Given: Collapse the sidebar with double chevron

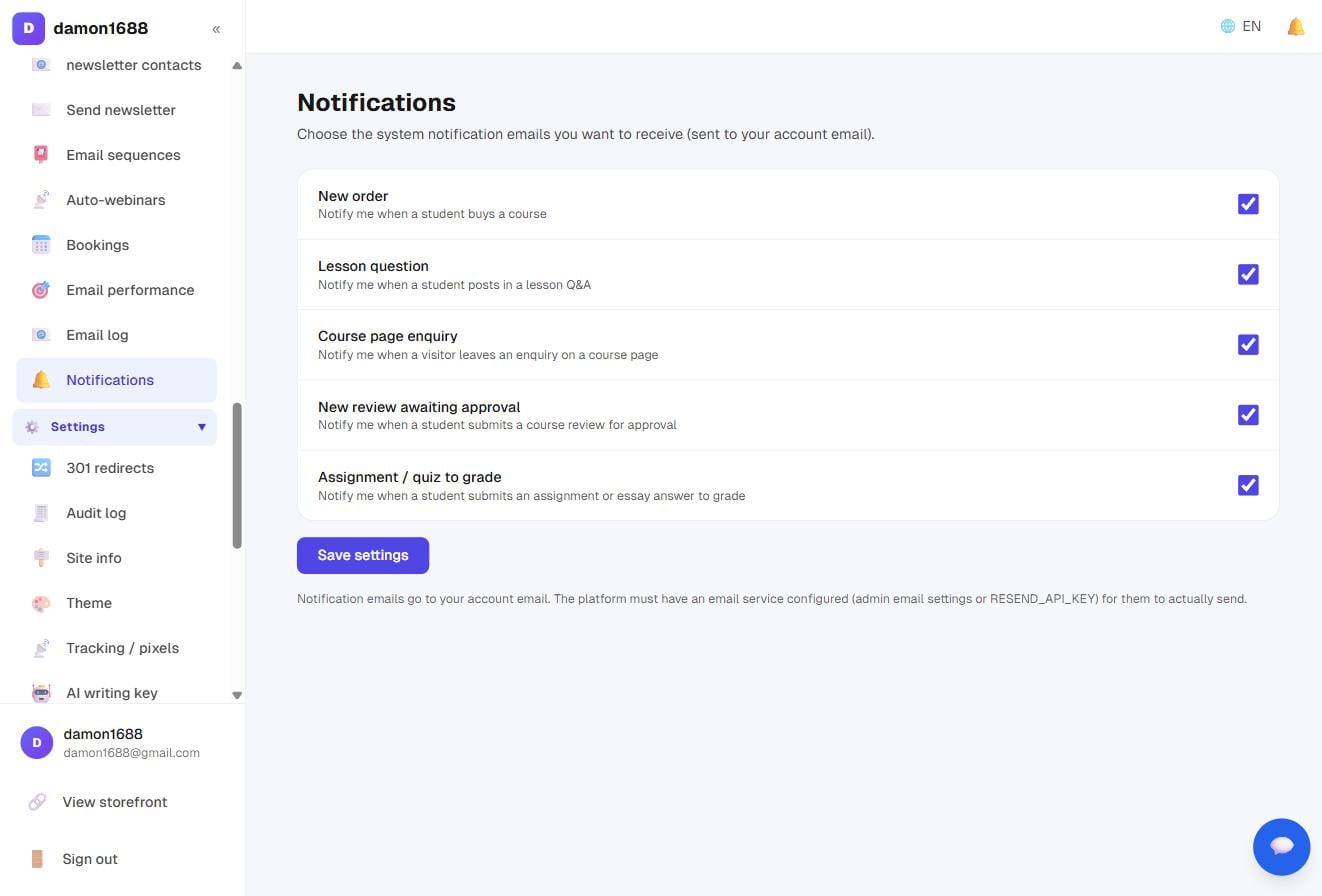Looking at the screenshot, I should click(216, 29).
